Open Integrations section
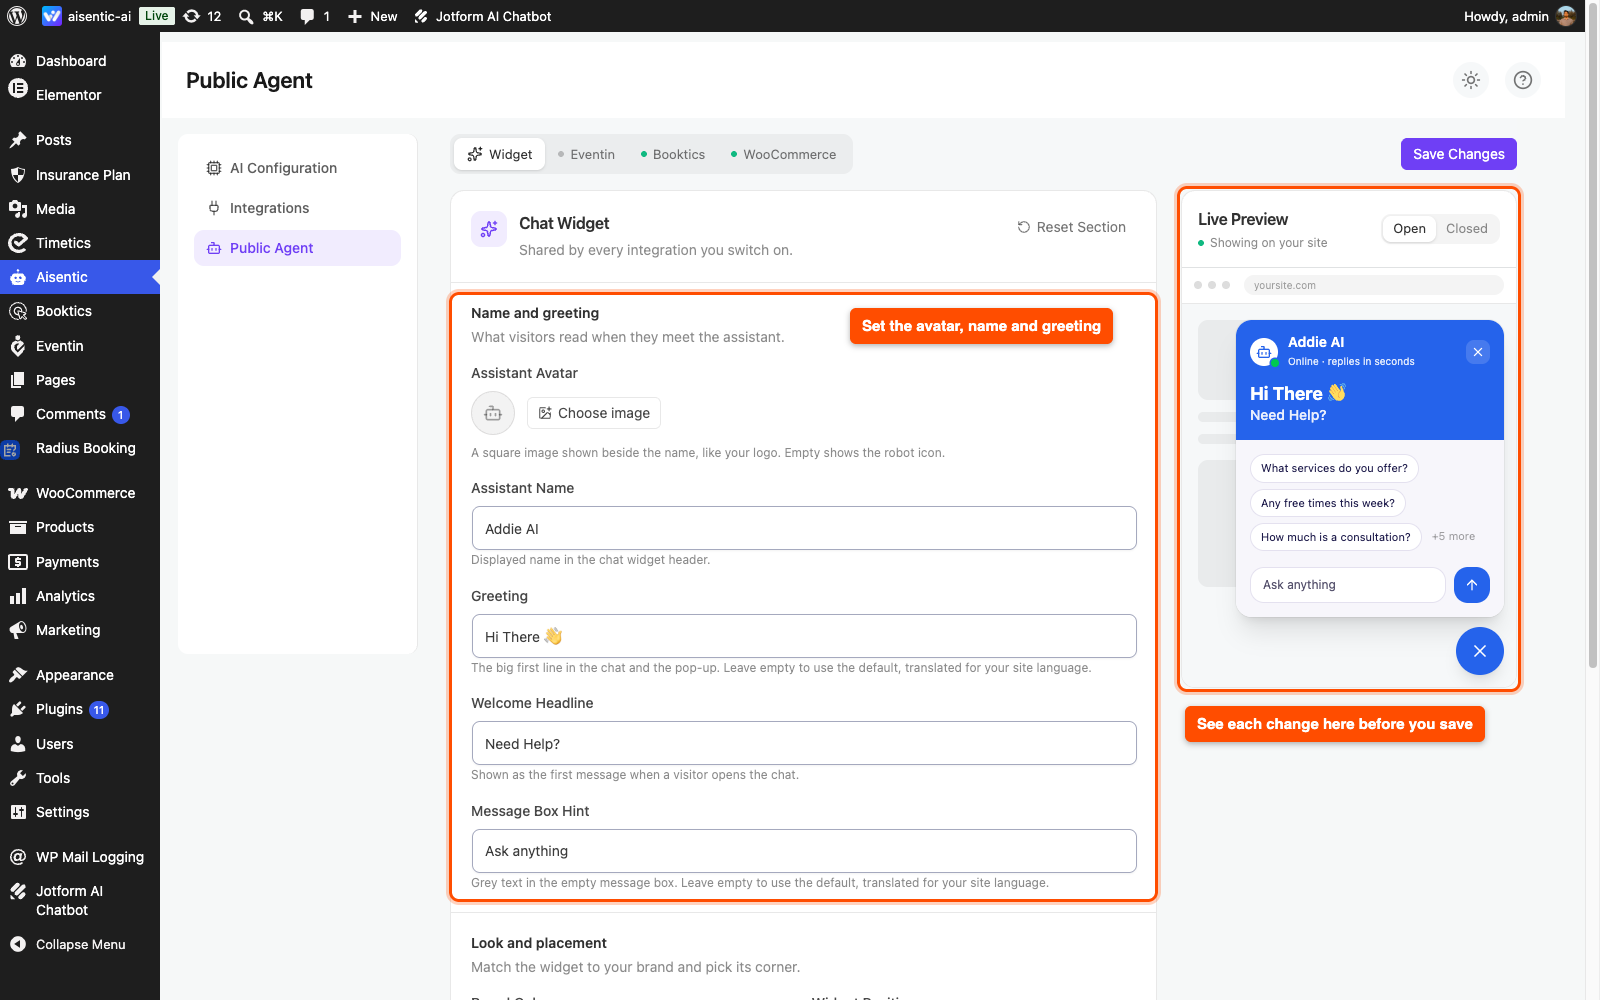The width and height of the screenshot is (1600, 1000). pos(297,208)
